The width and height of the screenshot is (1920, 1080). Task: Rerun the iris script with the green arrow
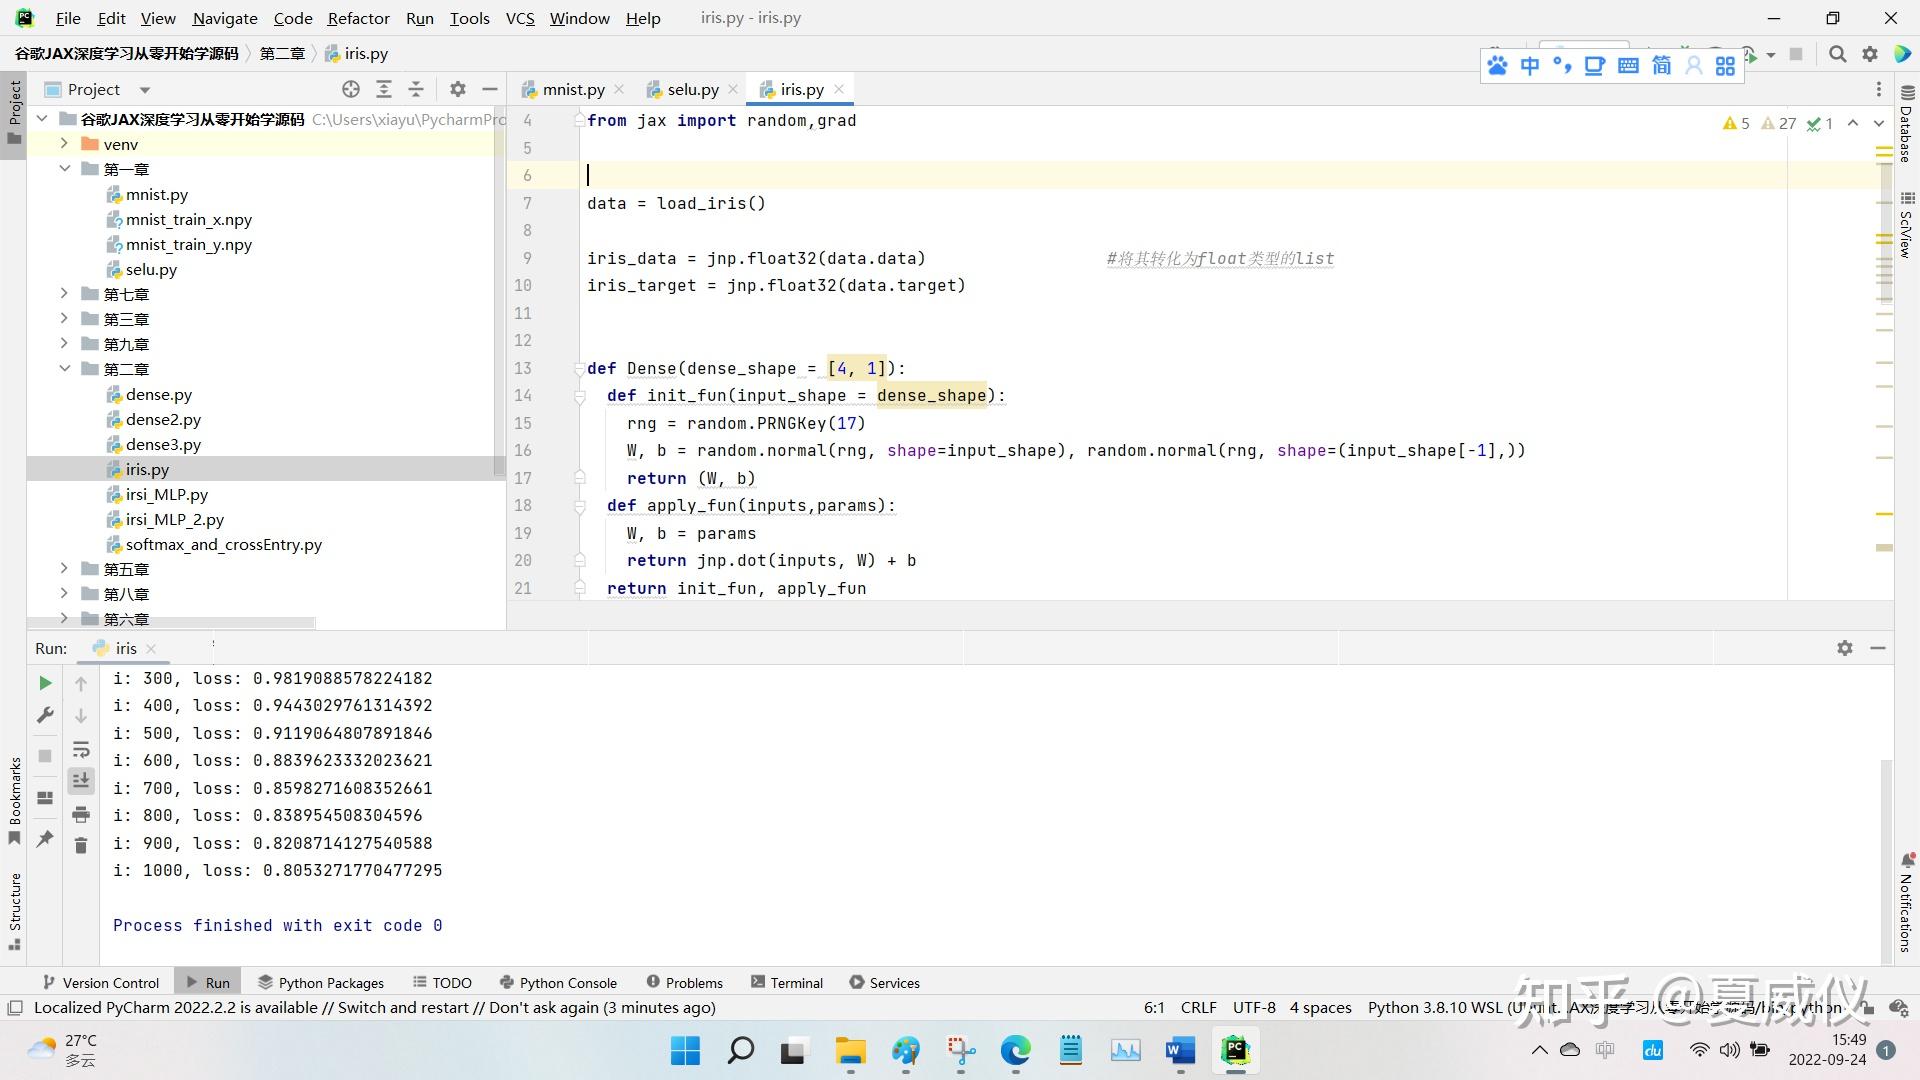(45, 683)
